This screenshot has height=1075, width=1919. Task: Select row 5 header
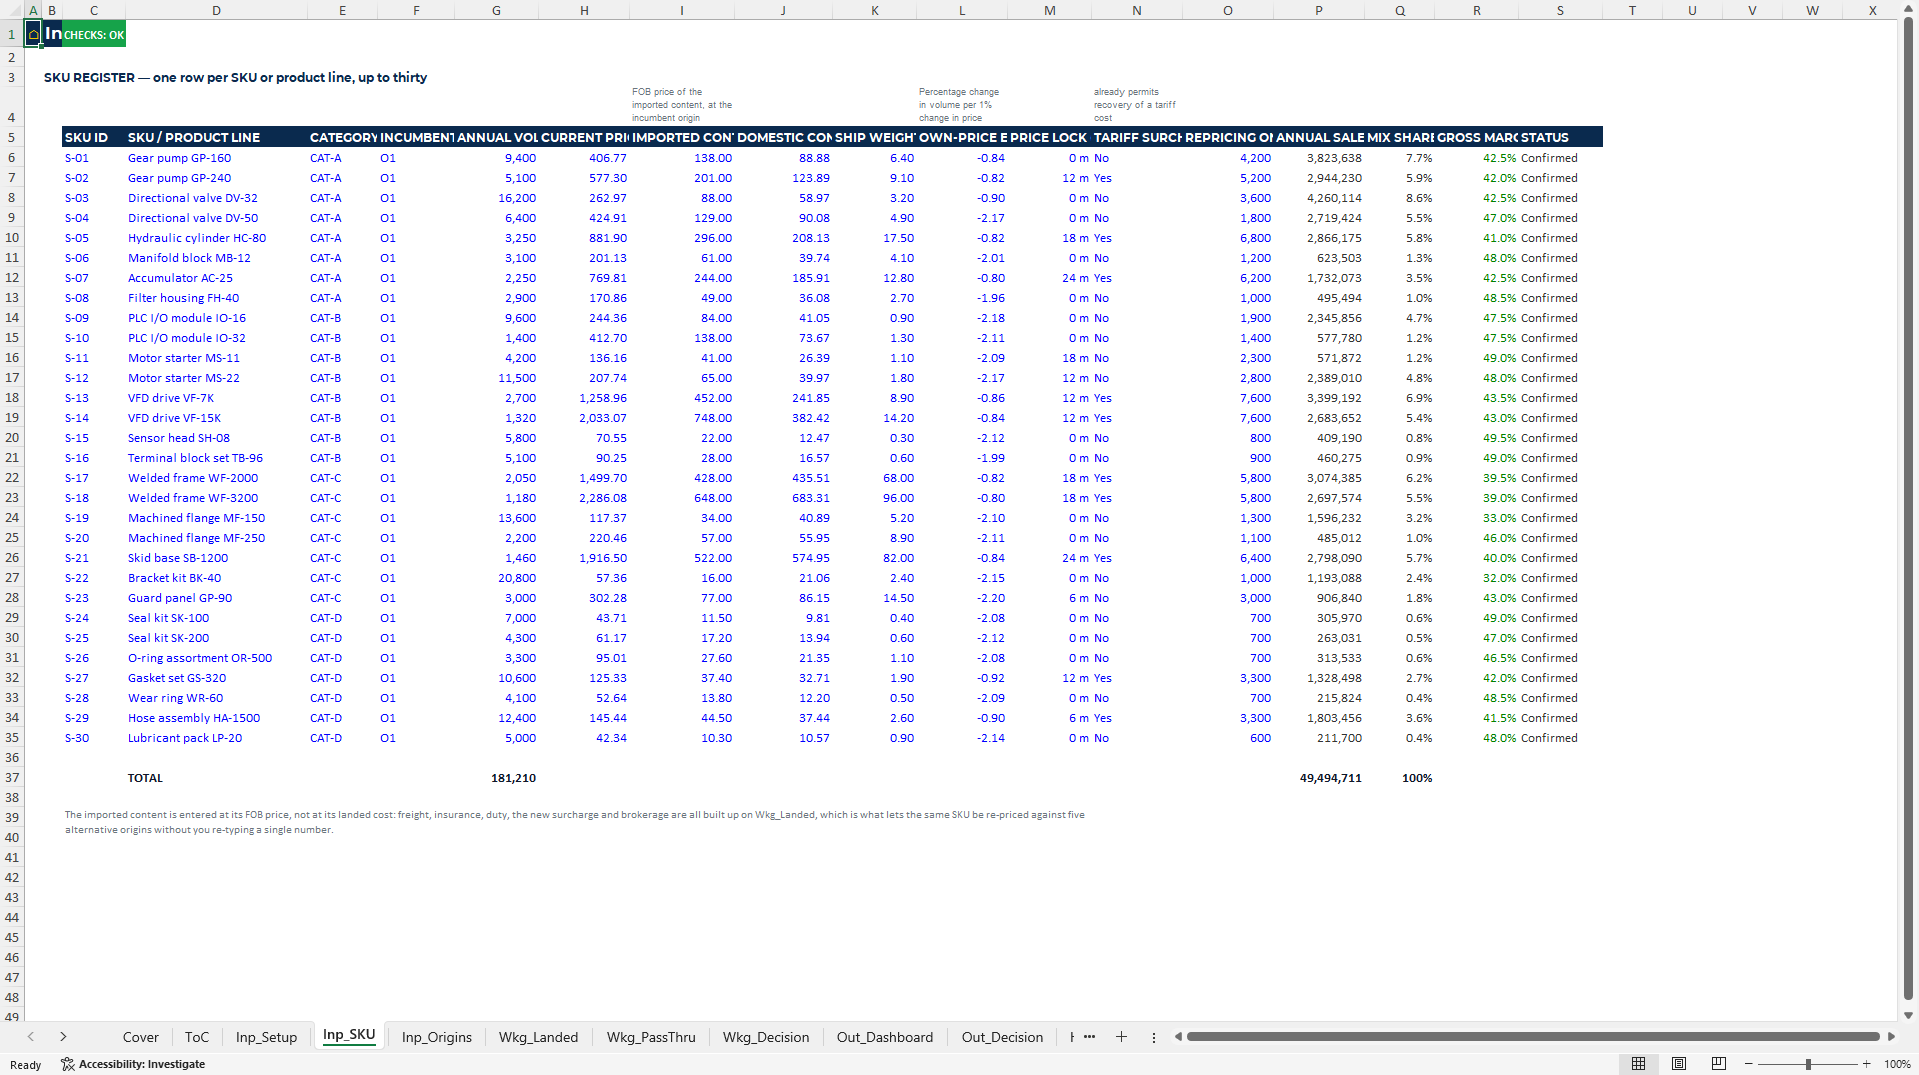pyautogui.click(x=12, y=137)
